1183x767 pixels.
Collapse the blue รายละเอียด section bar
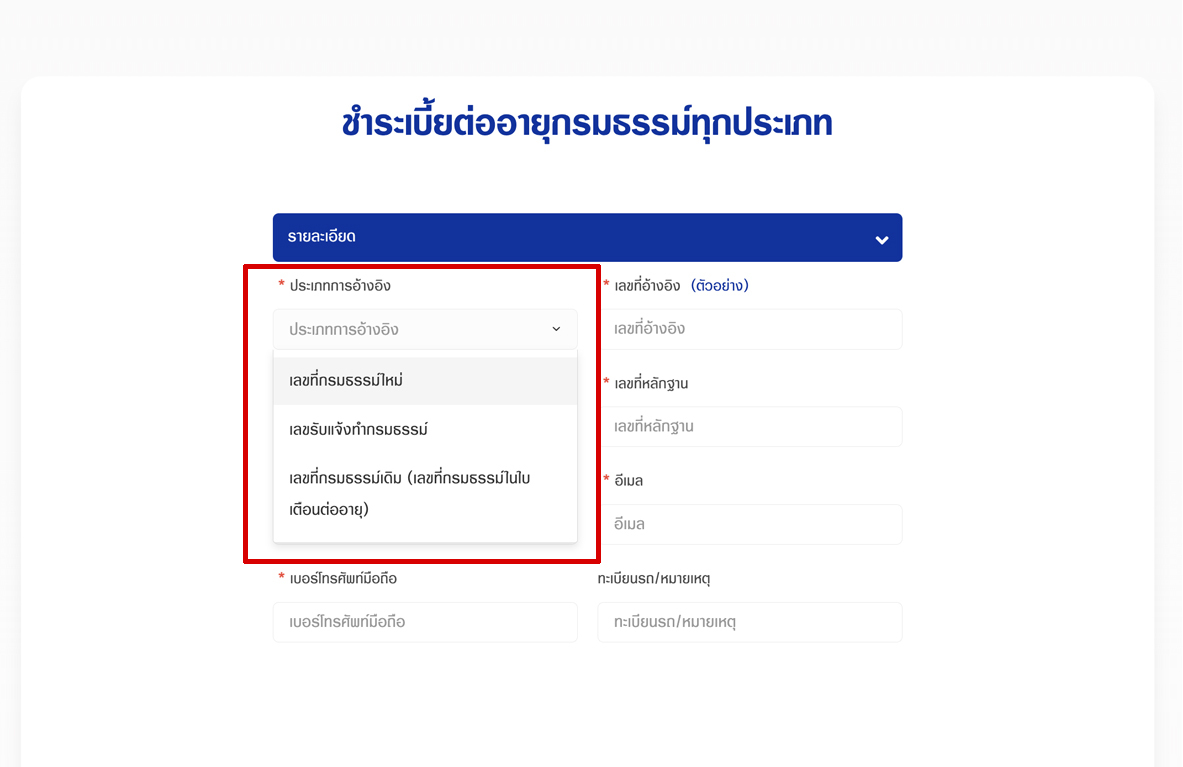587,238
